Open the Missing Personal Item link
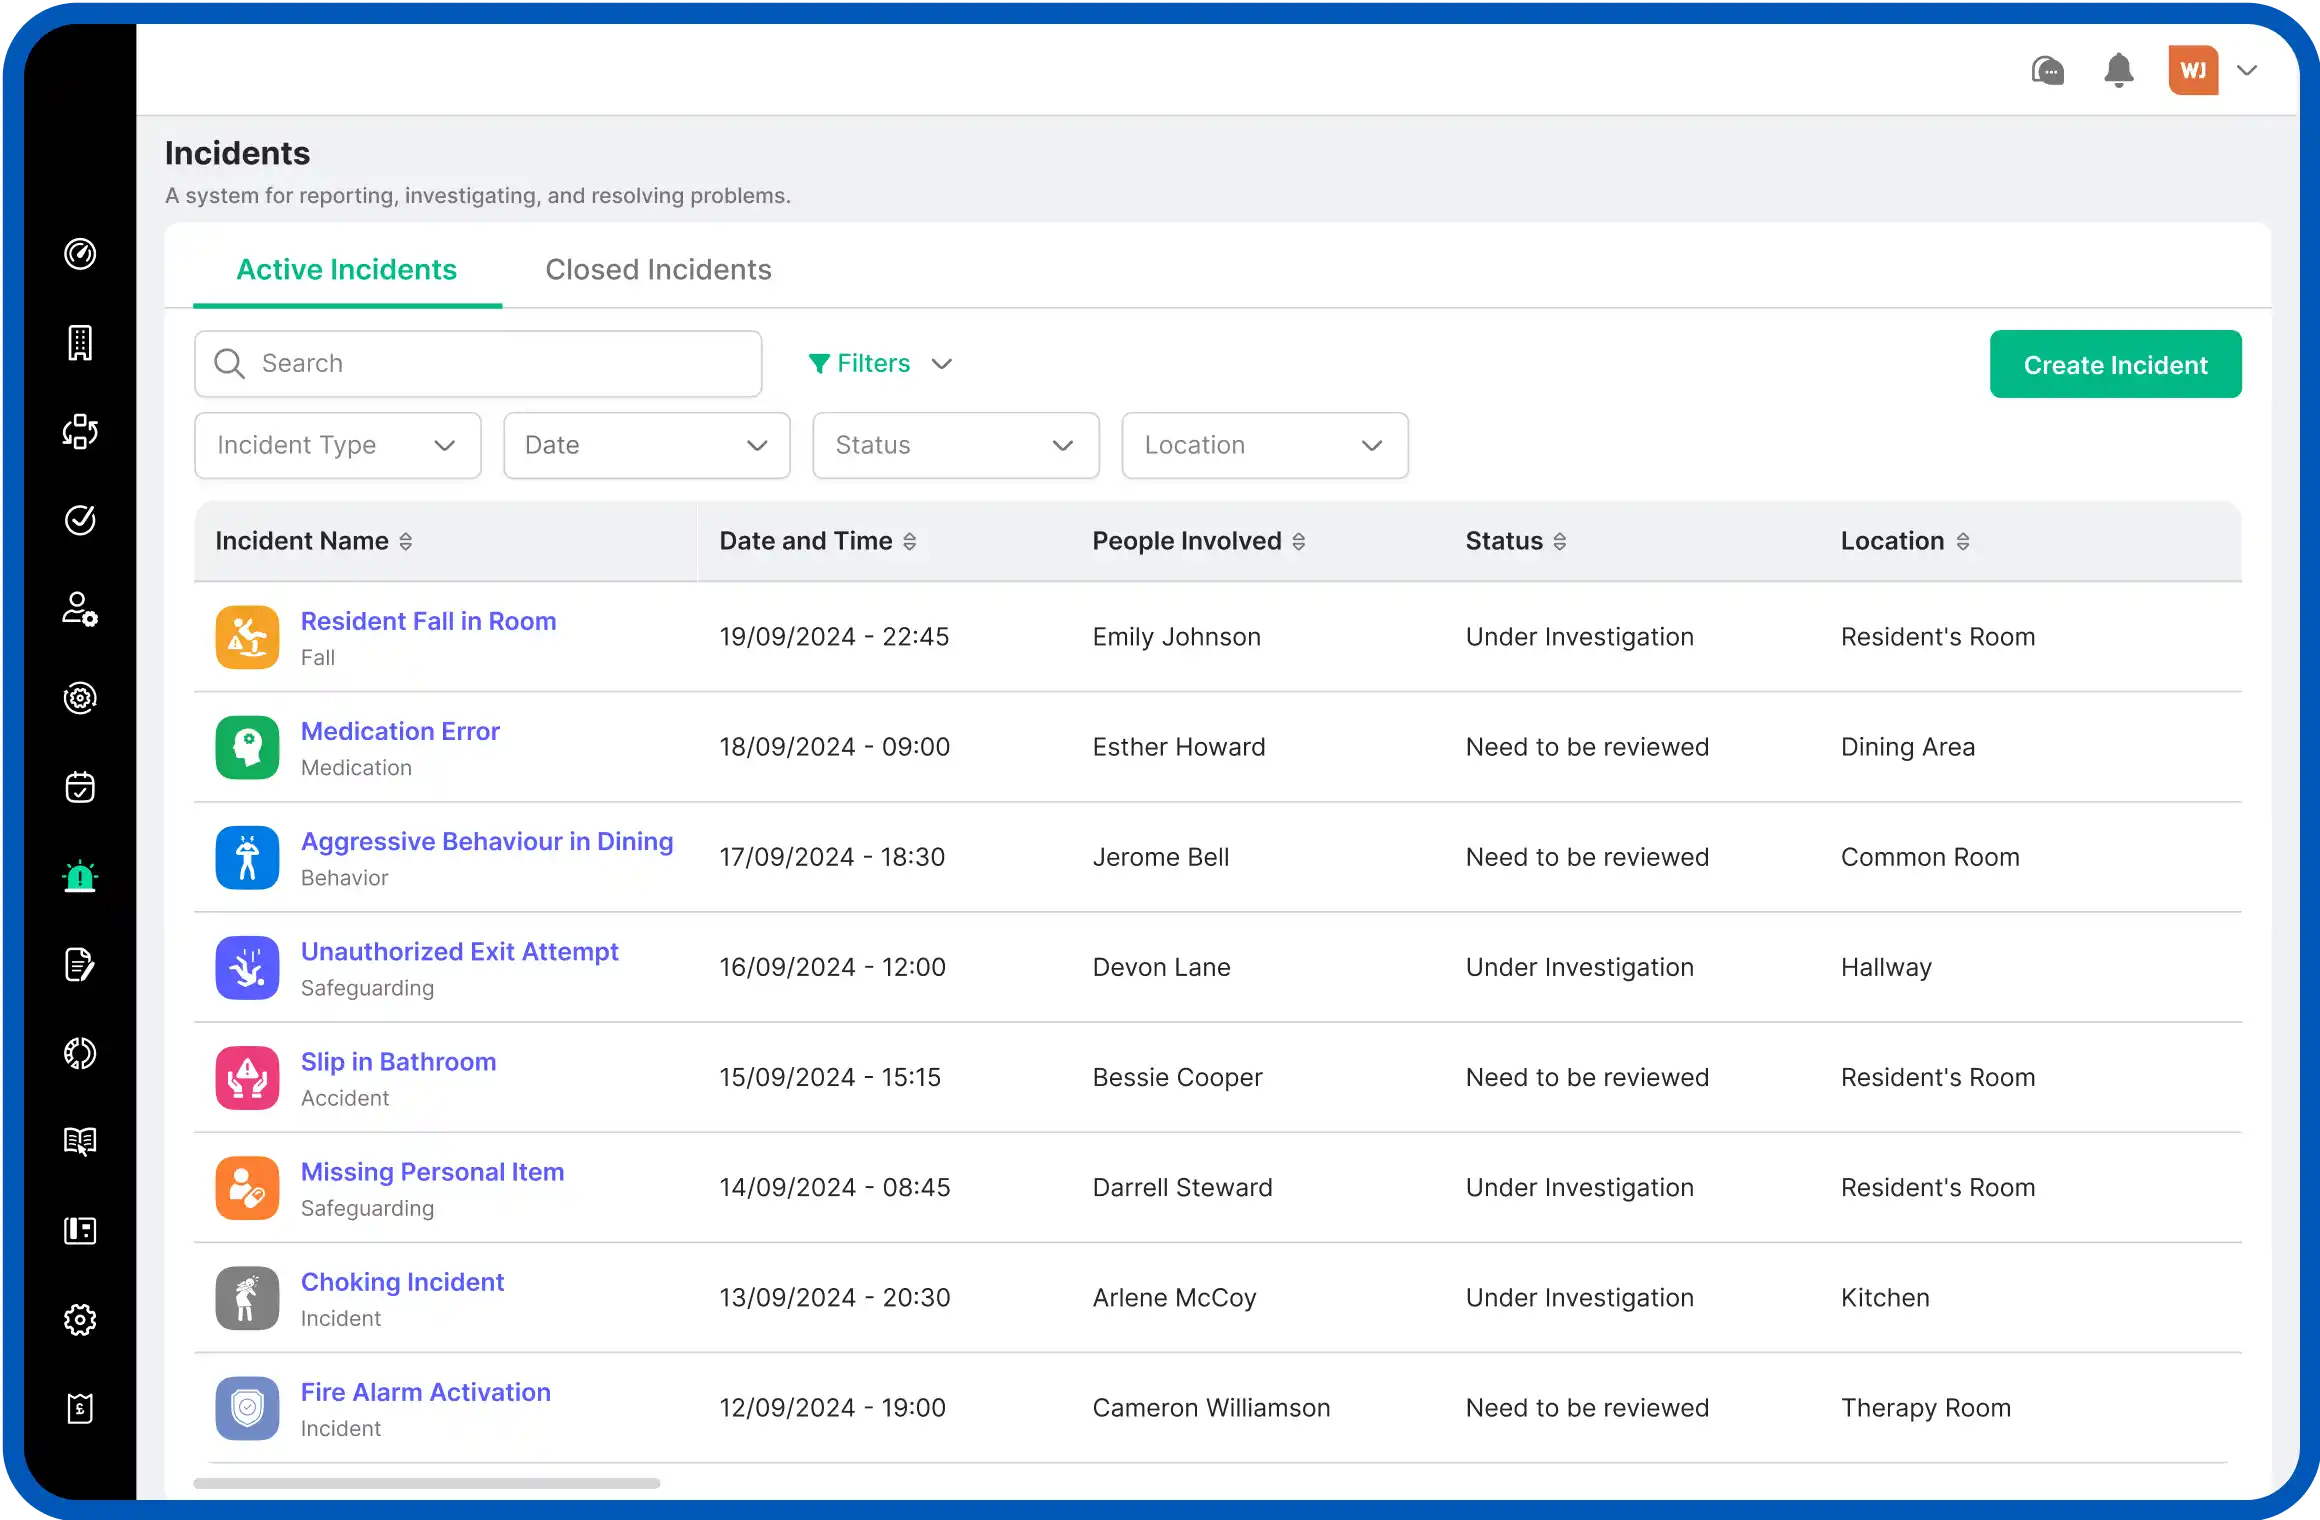The width and height of the screenshot is (2320, 1520). pyautogui.click(x=432, y=1171)
